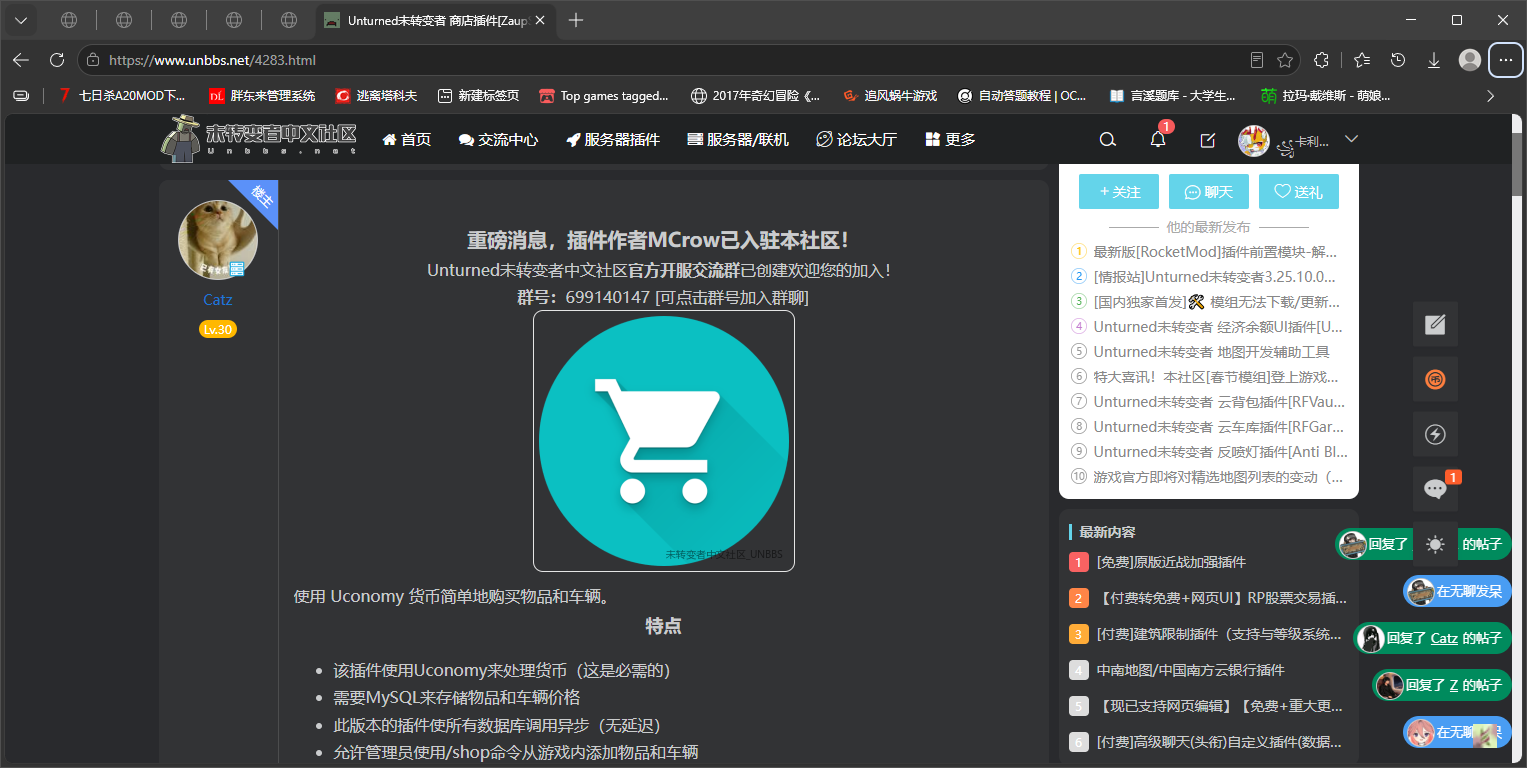Screen dimensions: 1527x768
Task: Click the floating edit/post pencil icon
Action: point(1435,324)
